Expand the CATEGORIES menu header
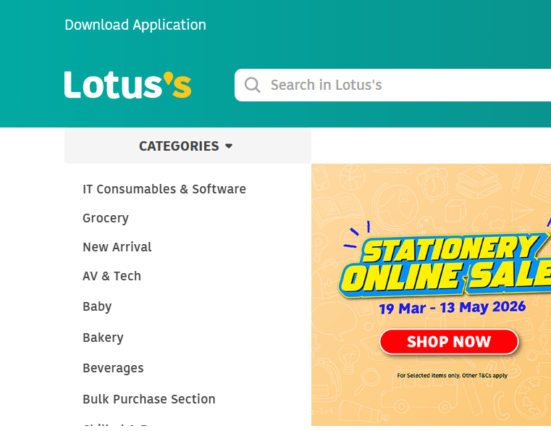This screenshot has height=431, width=551. [188, 146]
